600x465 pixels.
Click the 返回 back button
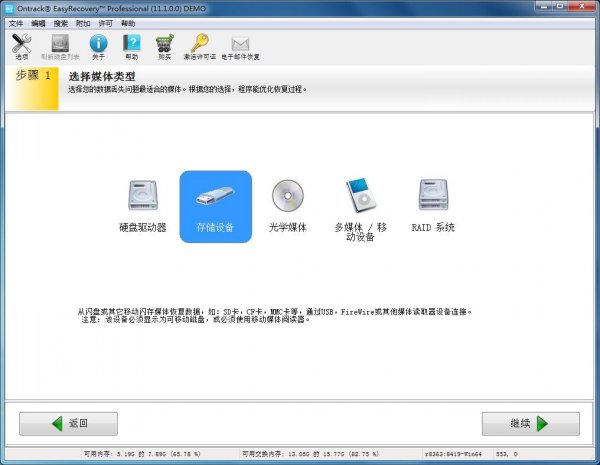pos(68,423)
